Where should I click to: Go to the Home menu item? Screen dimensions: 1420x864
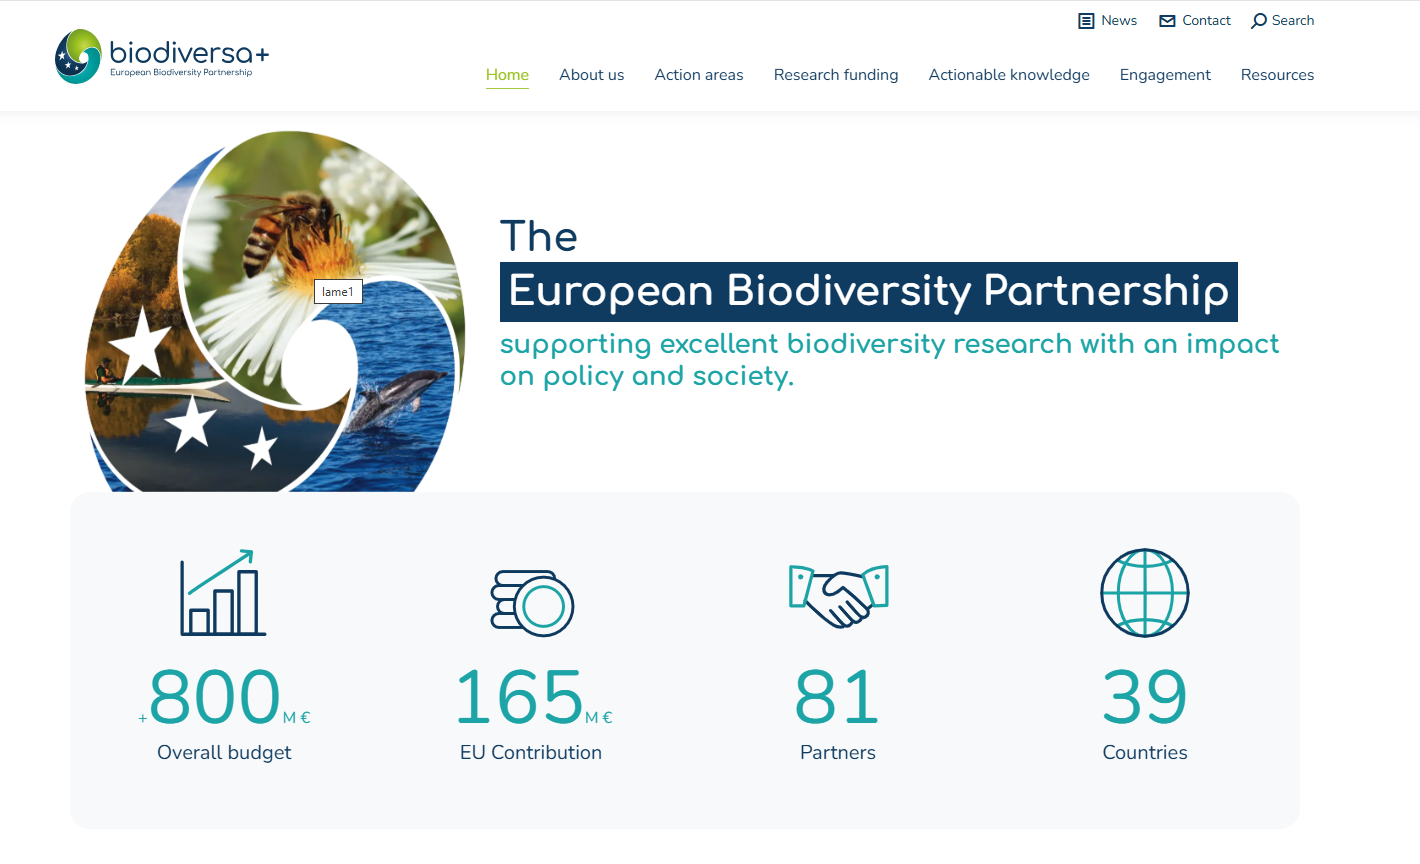pyautogui.click(x=507, y=75)
